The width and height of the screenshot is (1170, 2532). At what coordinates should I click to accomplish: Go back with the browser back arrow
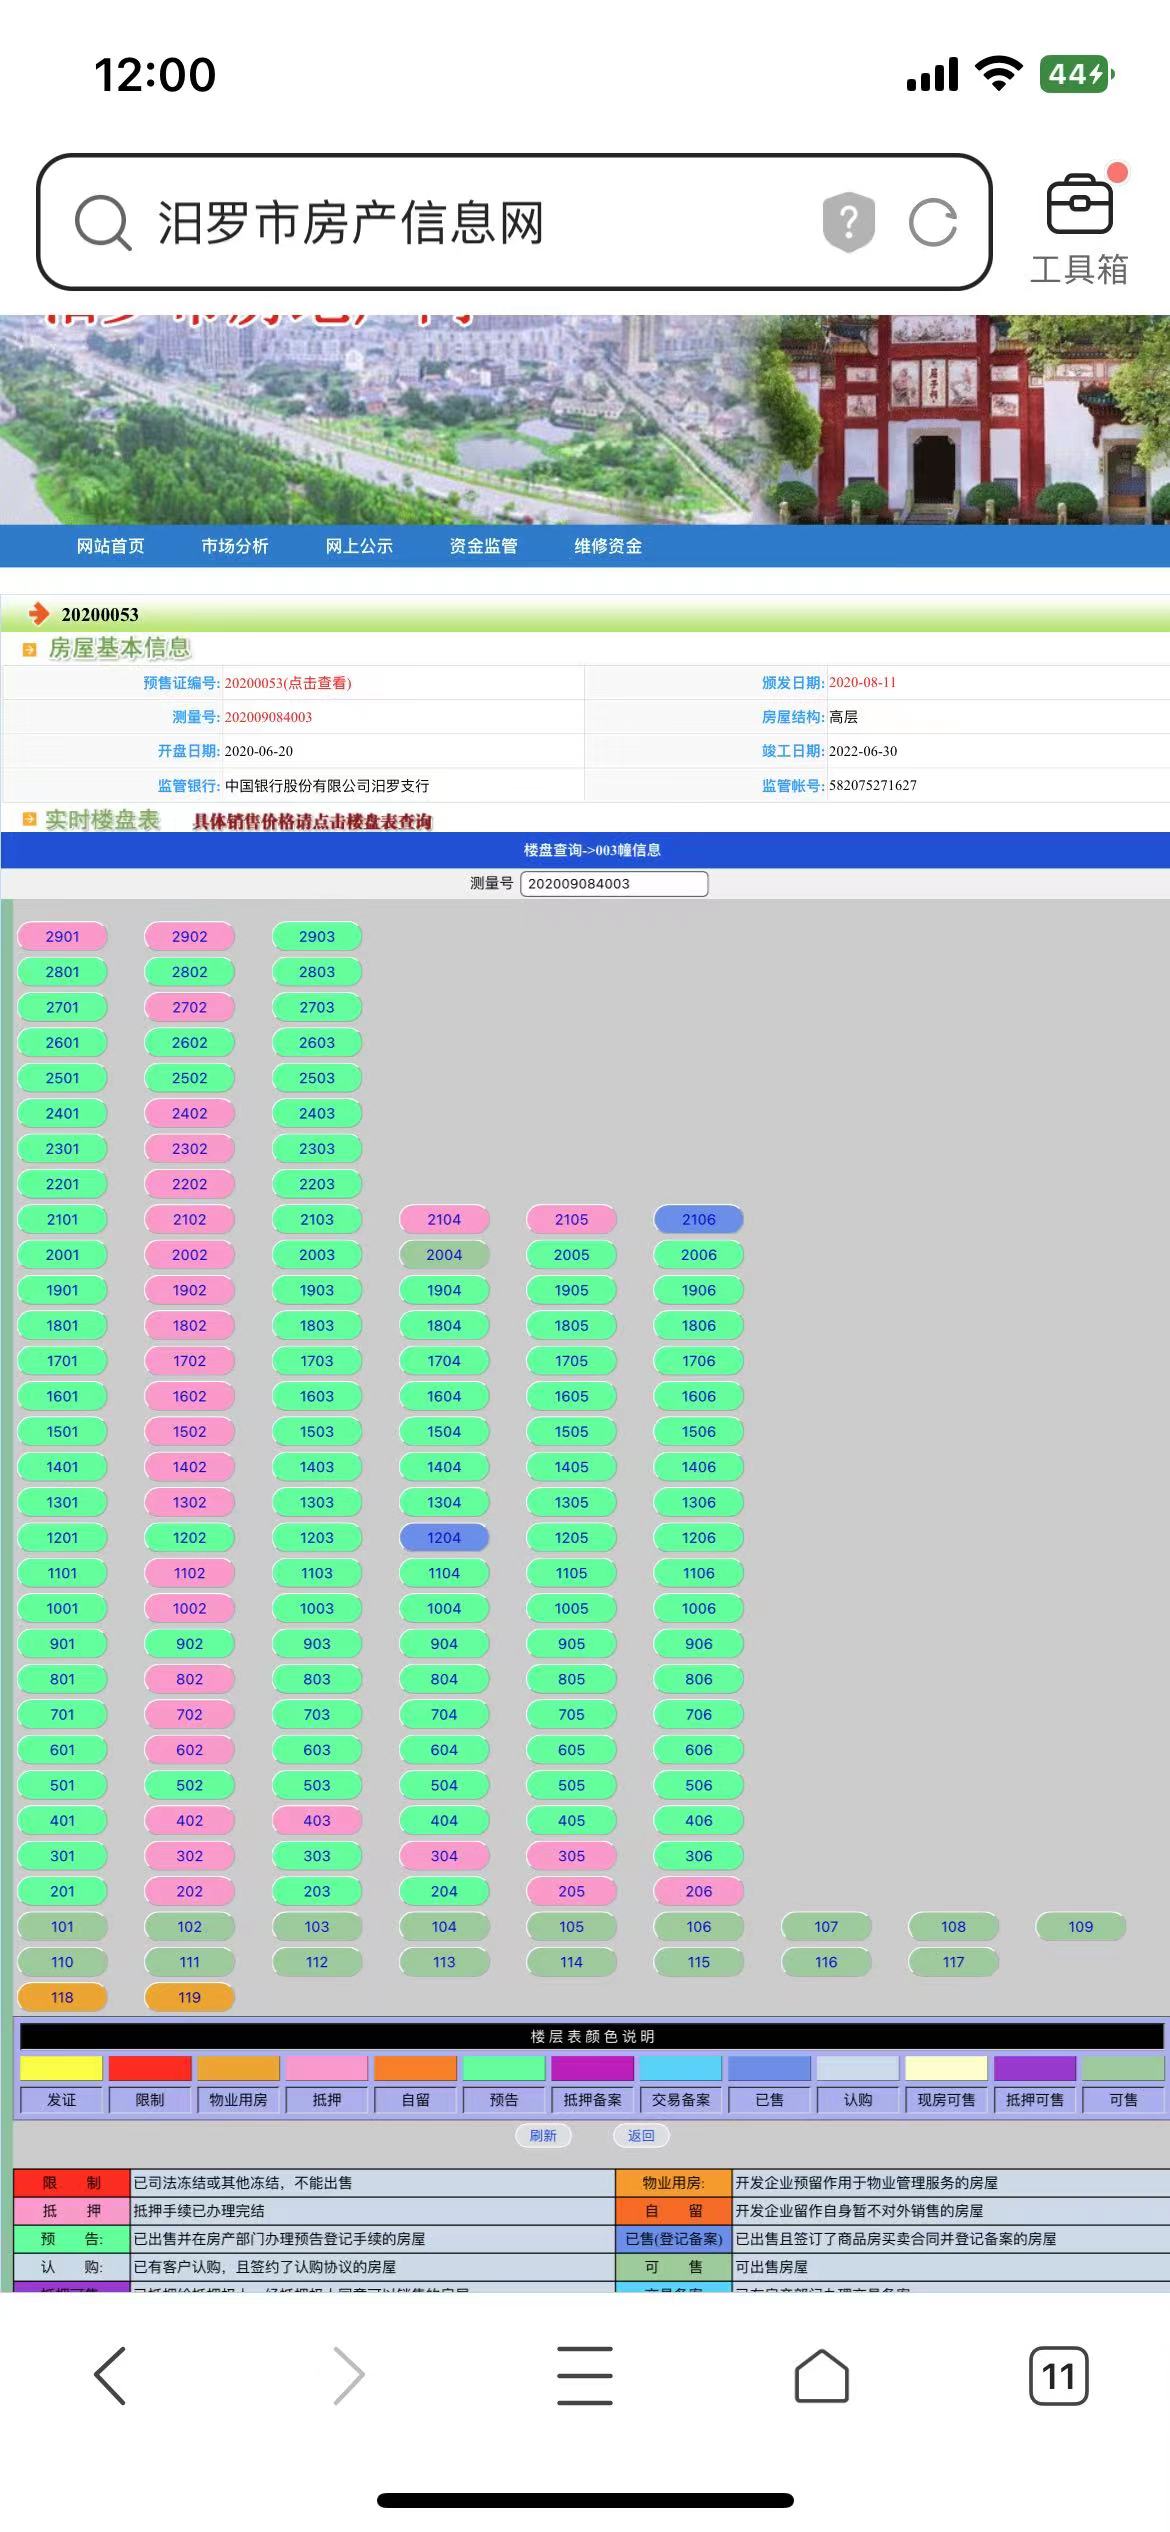(x=110, y=2375)
